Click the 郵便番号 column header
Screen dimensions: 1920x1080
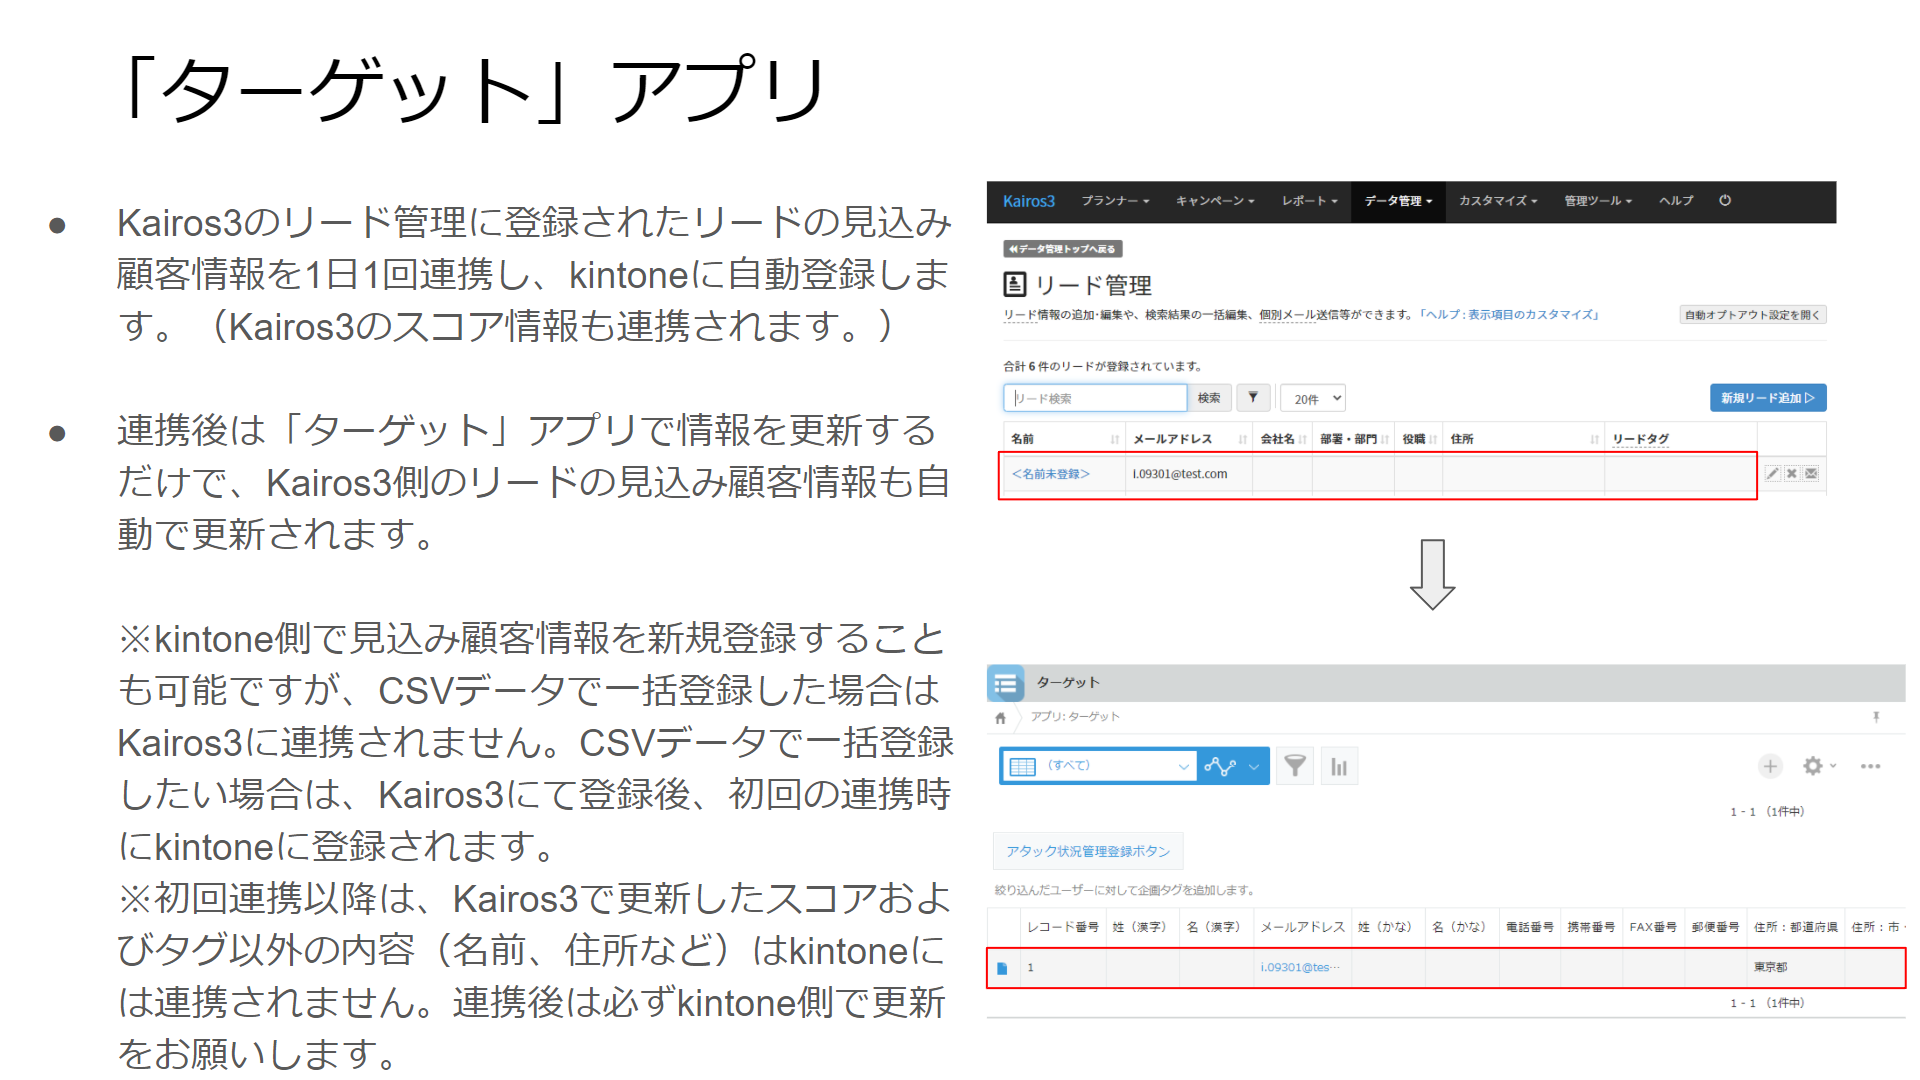click(x=1715, y=927)
